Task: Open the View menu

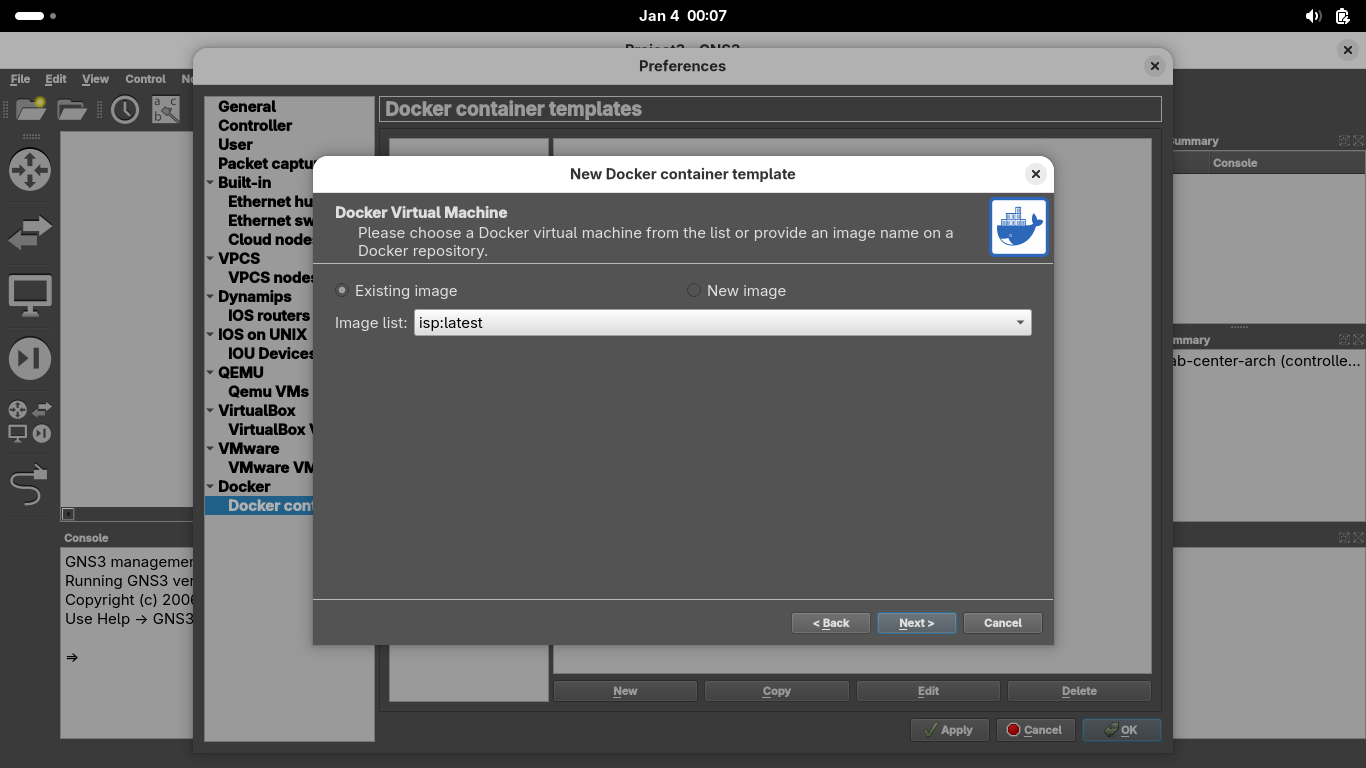Action: [95, 79]
